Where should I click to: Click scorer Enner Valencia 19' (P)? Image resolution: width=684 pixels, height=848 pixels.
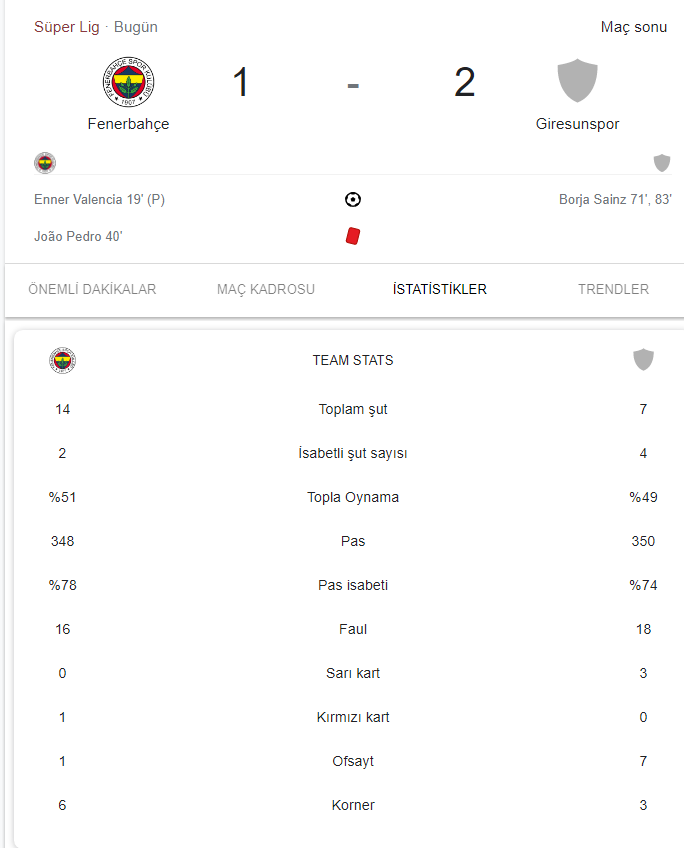[99, 200]
